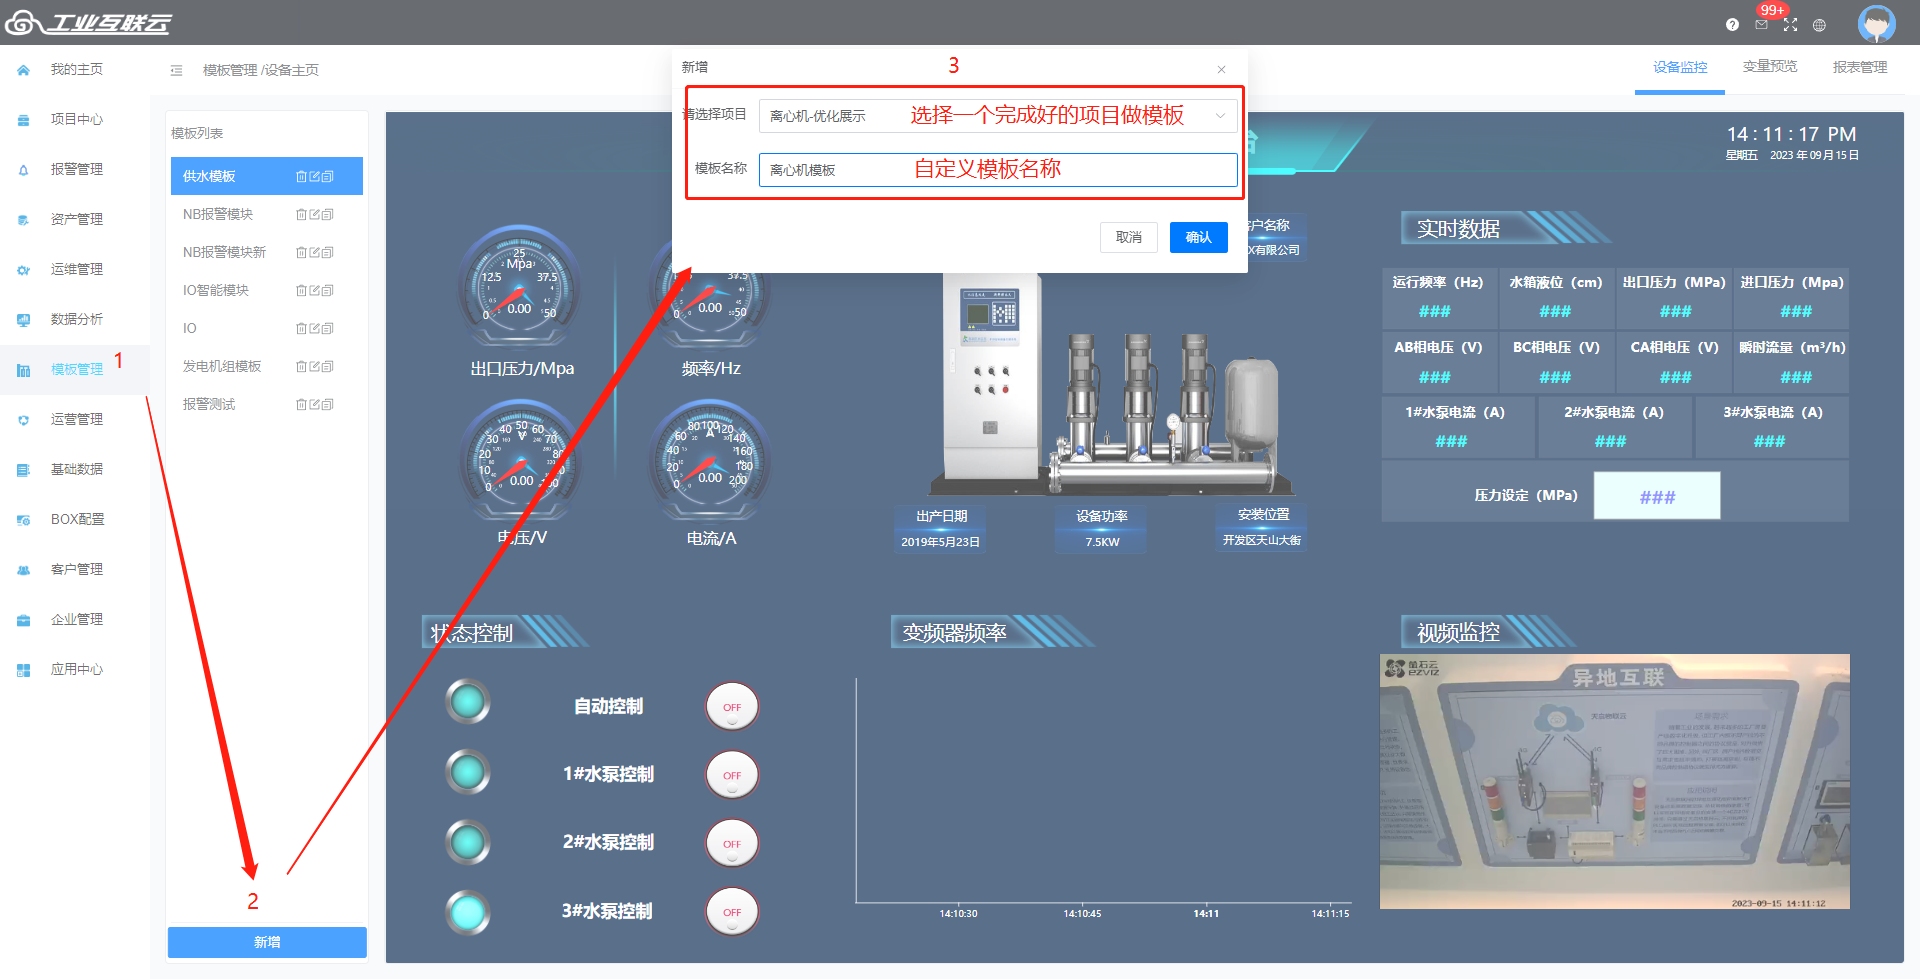Click the 视频监控 camera feed
The height and width of the screenshot is (979, 1920).
(1615, 782)
